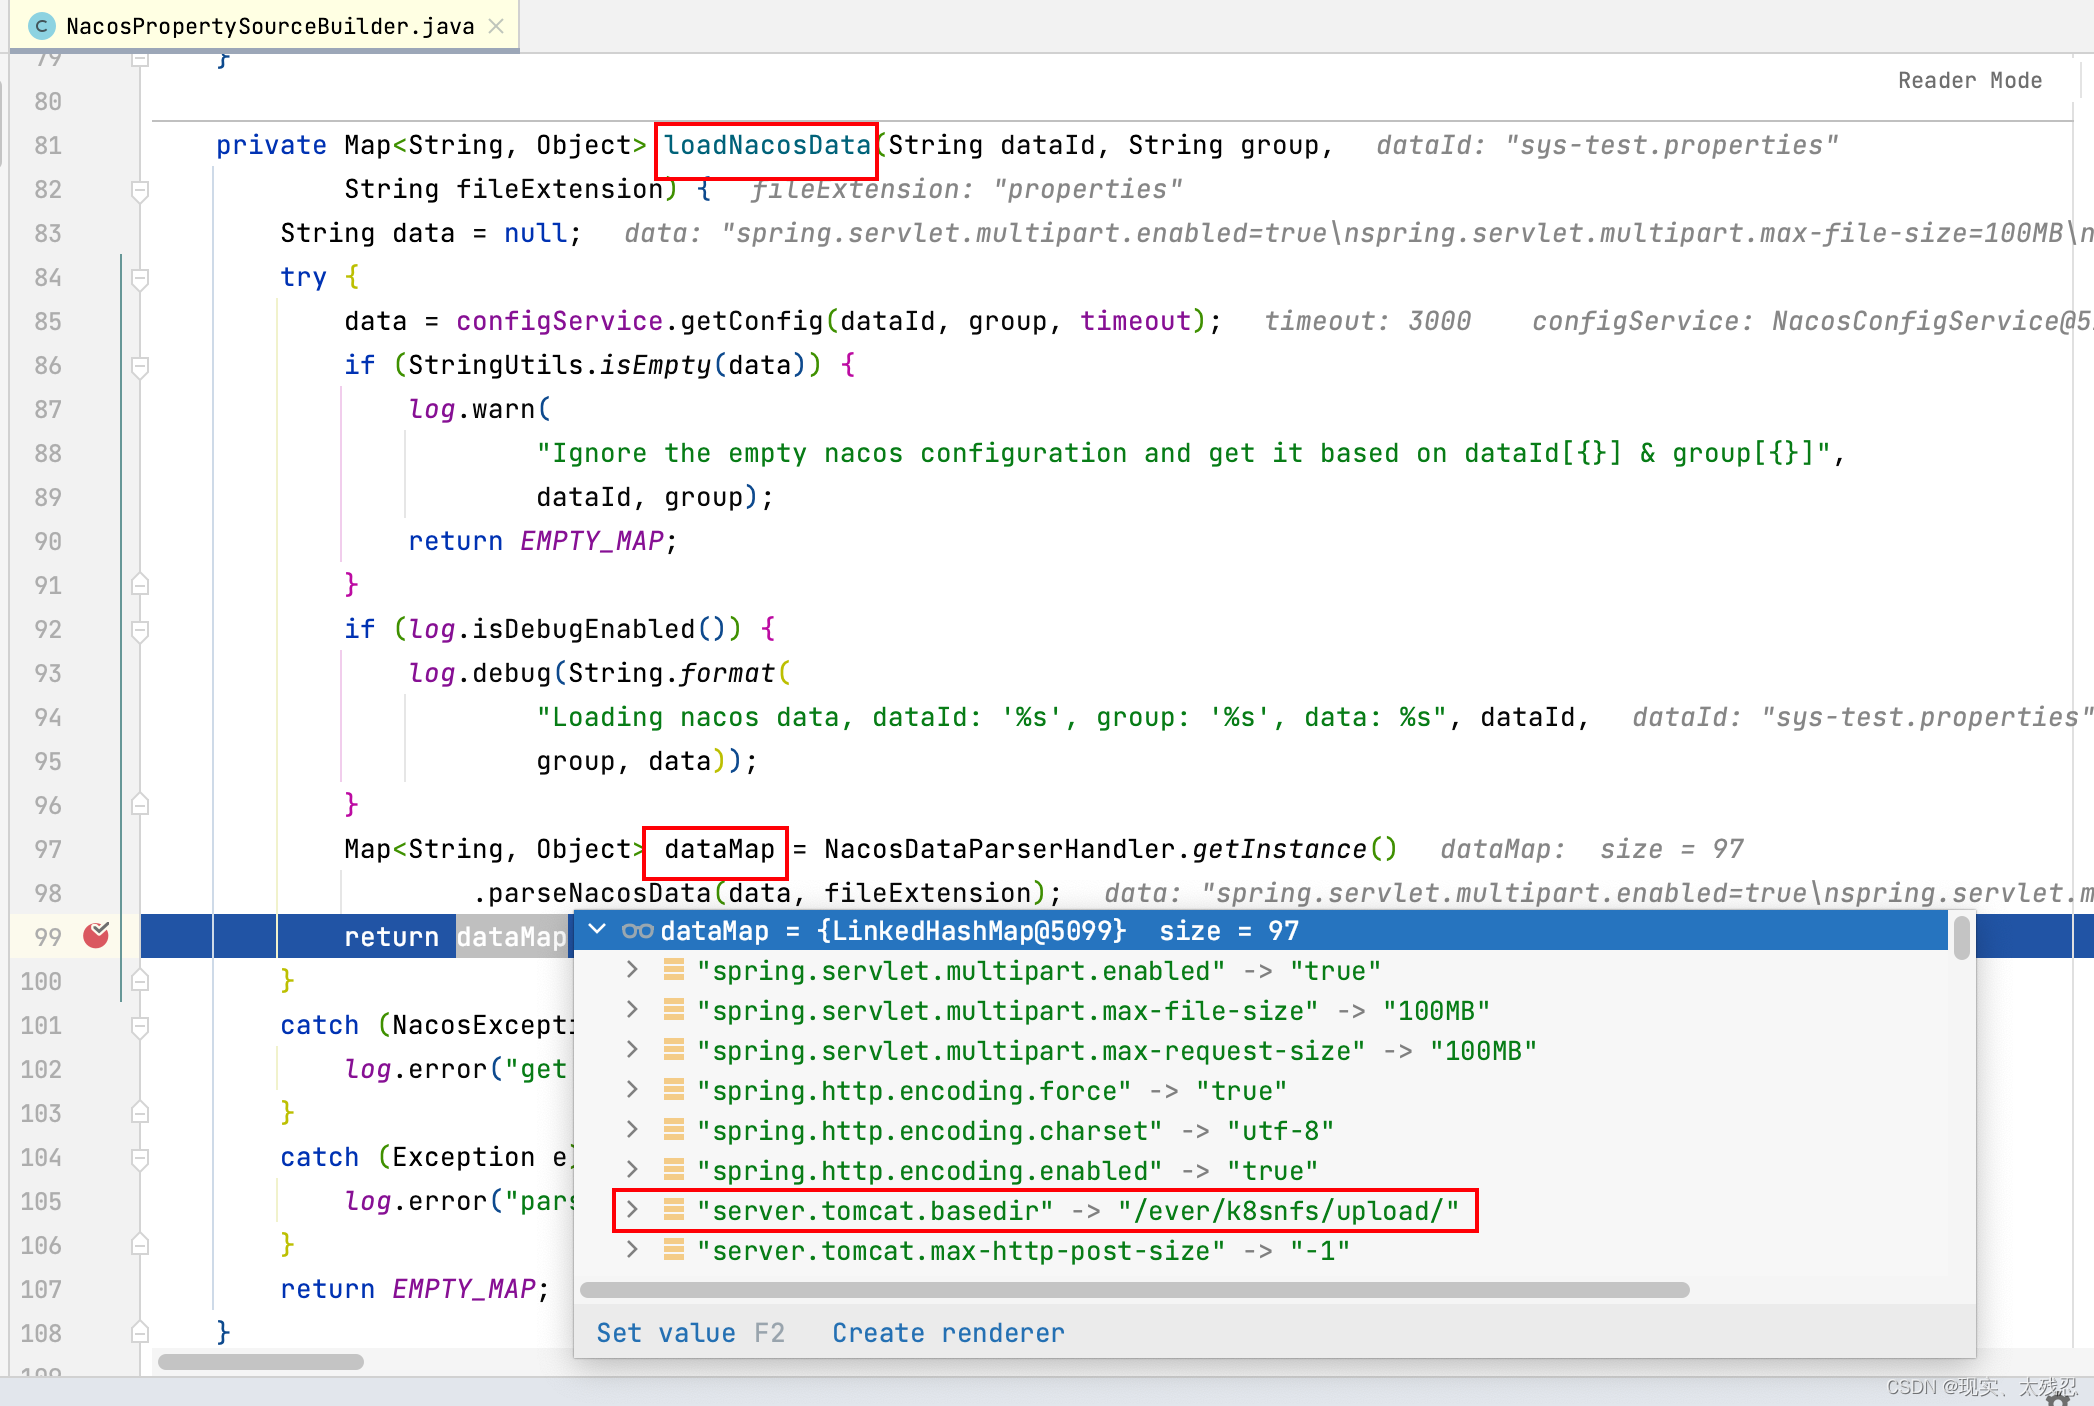2094x1406 pixels.
Task: Expand the server.tomcat.max-http-post-size entry
Action: pos(631,1250)
